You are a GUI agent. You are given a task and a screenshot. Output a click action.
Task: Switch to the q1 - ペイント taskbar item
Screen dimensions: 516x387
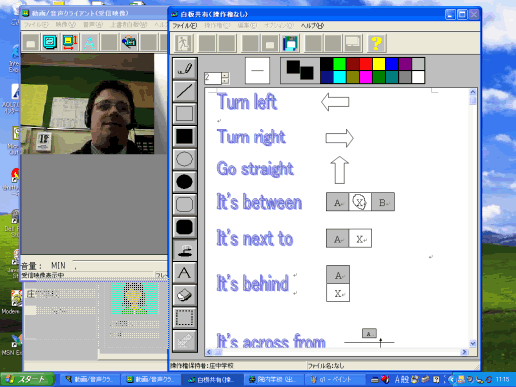[332, 379]
